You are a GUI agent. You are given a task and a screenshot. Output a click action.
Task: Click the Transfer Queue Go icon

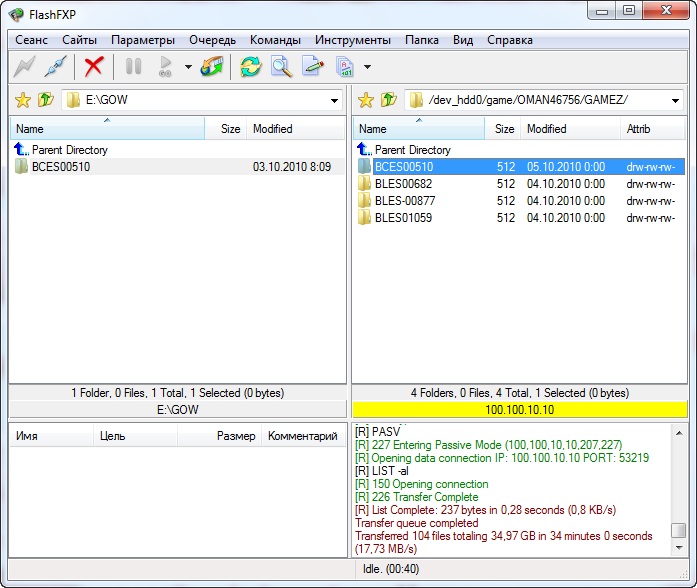pos(164,67)
